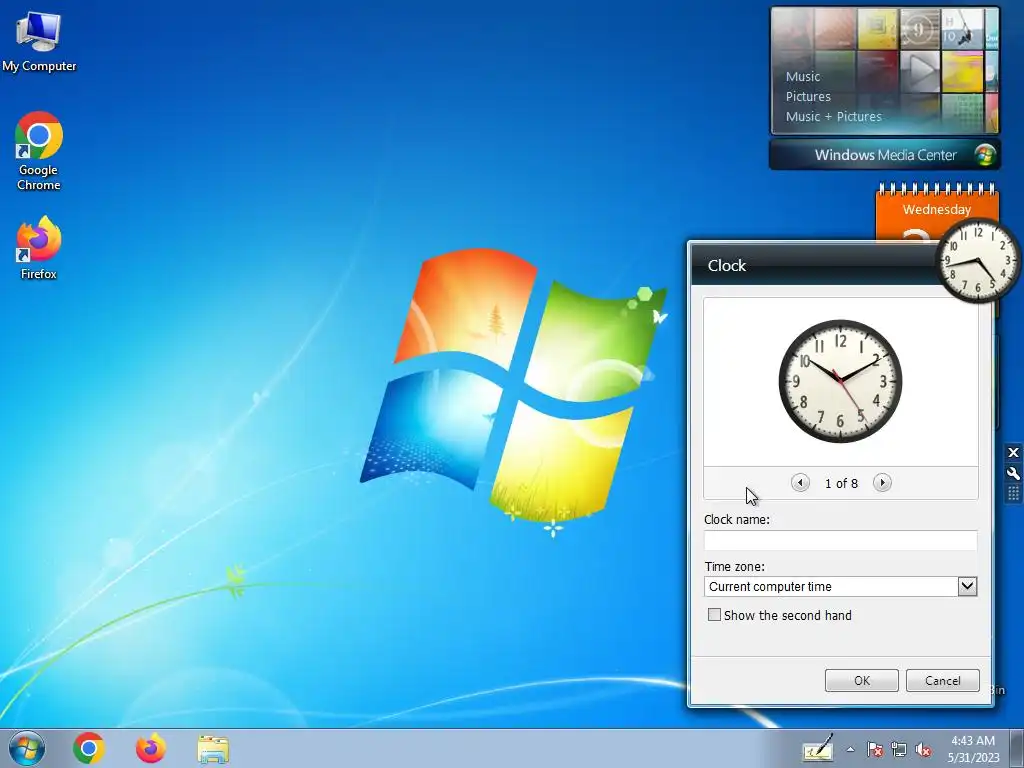1024x768 pixels.
Task: Open the tablet input panel taskbar icon
Action: (818, 748)
